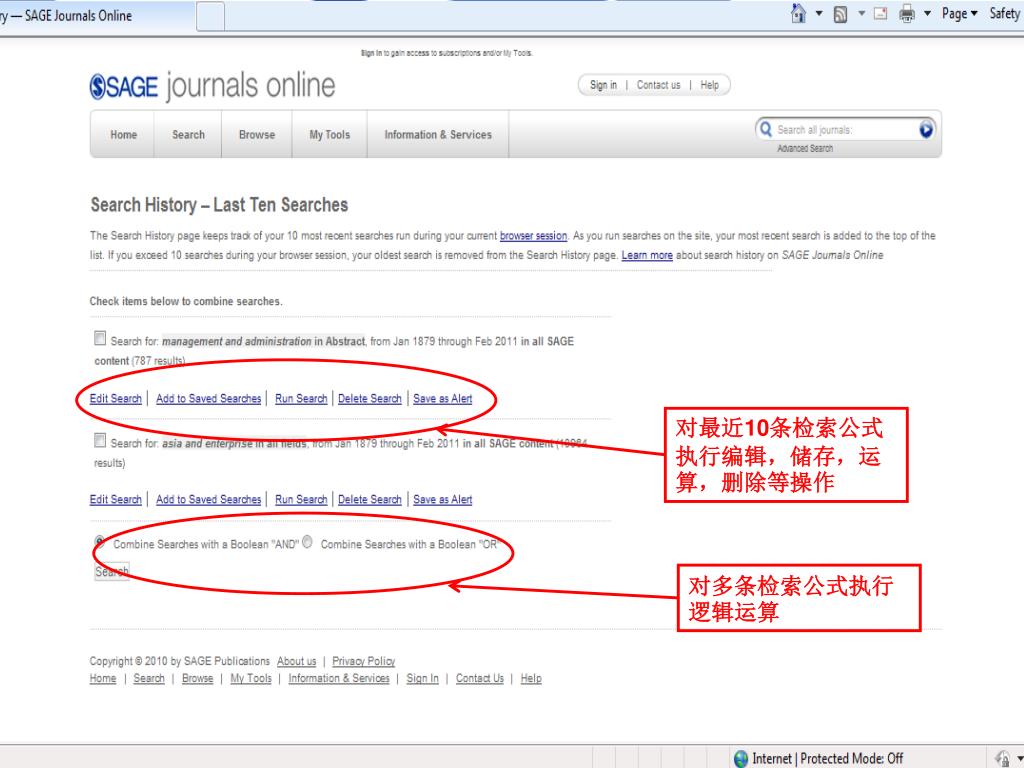The height and width of the screenshot is (768, 1024).
Task: Click the SAGE journals online logo
Action: click(x=212, y=86)
